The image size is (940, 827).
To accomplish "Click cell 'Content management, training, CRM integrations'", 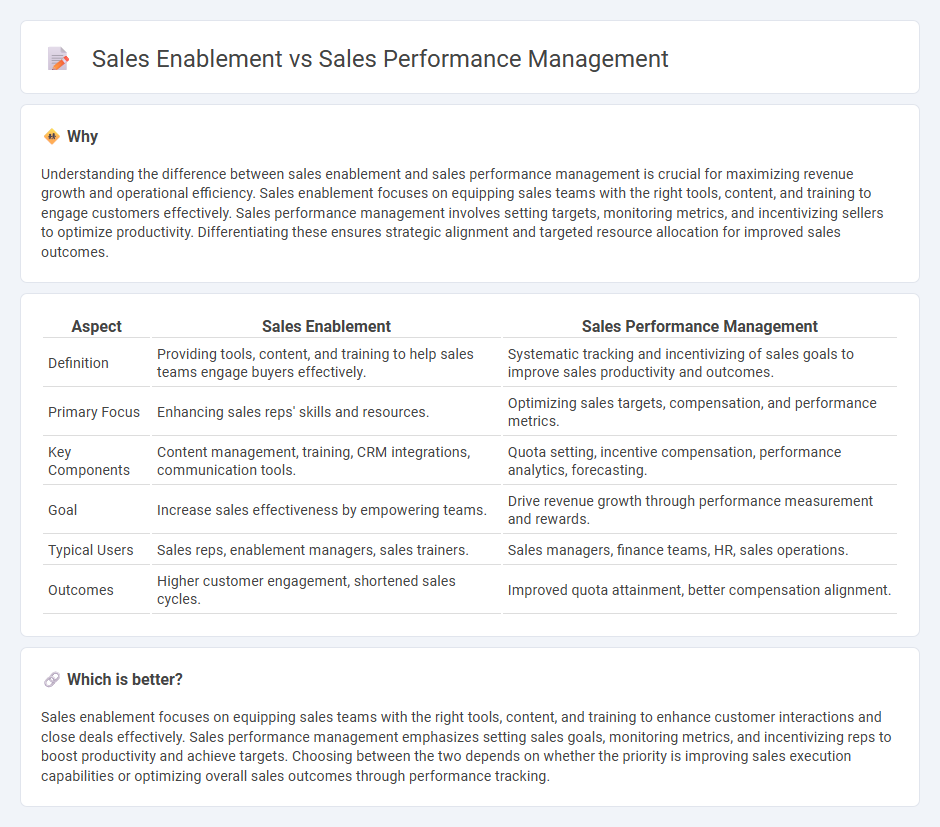I will [326, 461].
